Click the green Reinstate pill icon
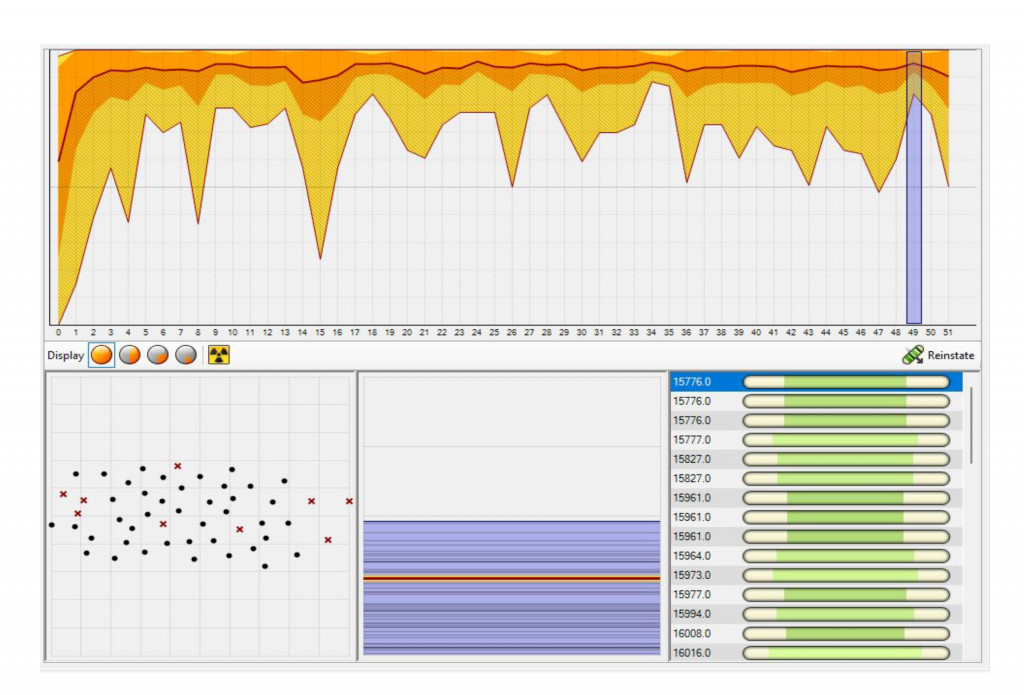The image size is (1024, 695). click(912, 355)
